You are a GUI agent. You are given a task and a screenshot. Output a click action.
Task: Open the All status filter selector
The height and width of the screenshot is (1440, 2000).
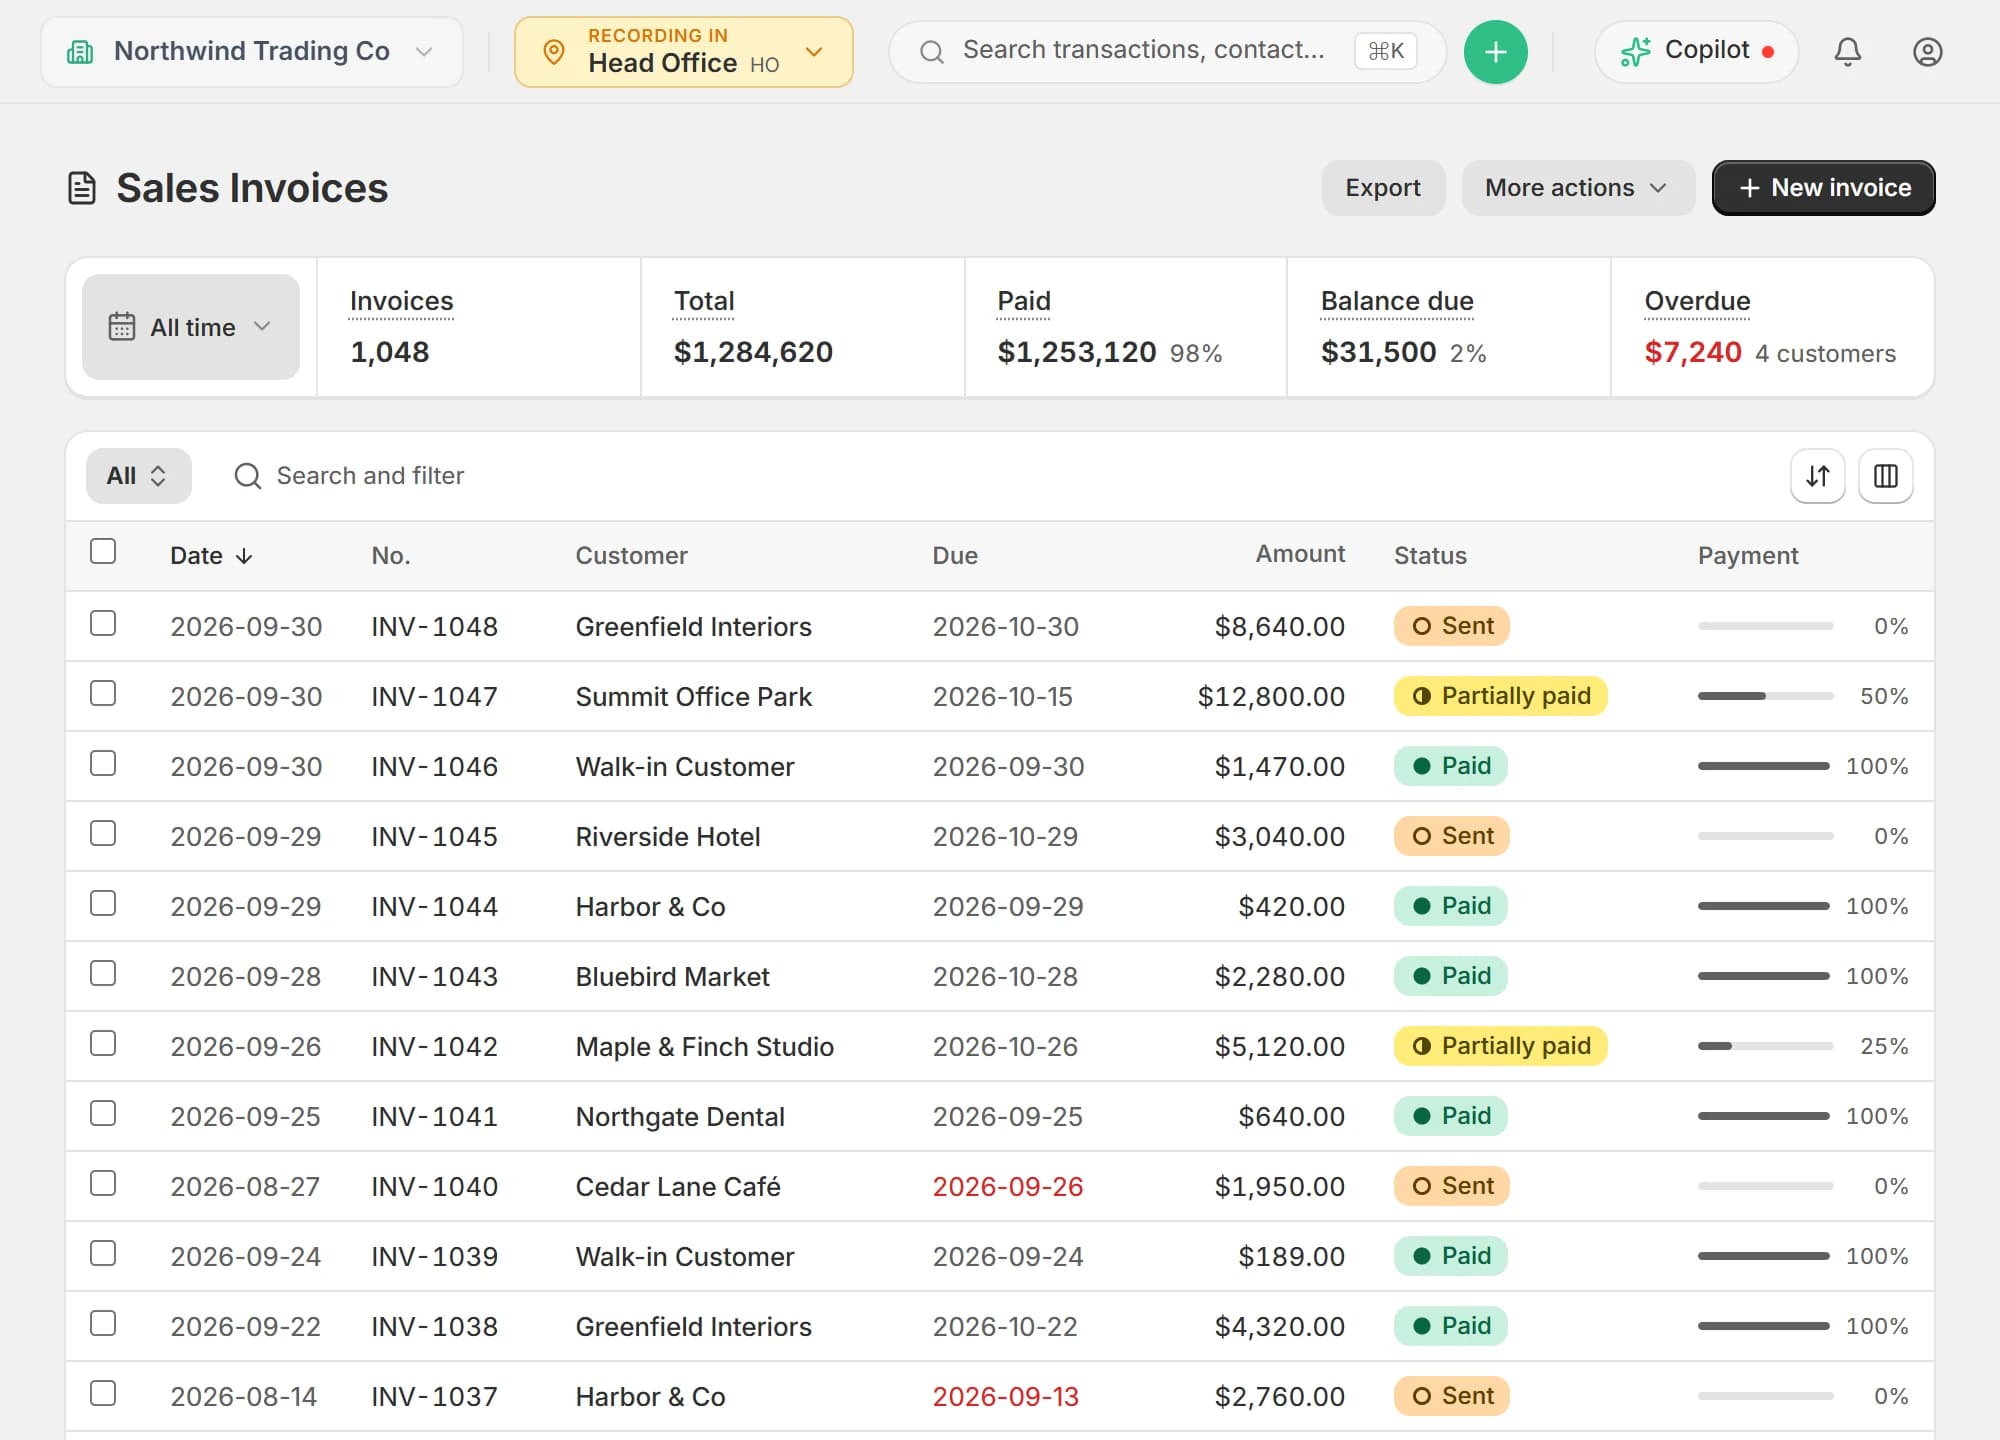pos(138,476)
